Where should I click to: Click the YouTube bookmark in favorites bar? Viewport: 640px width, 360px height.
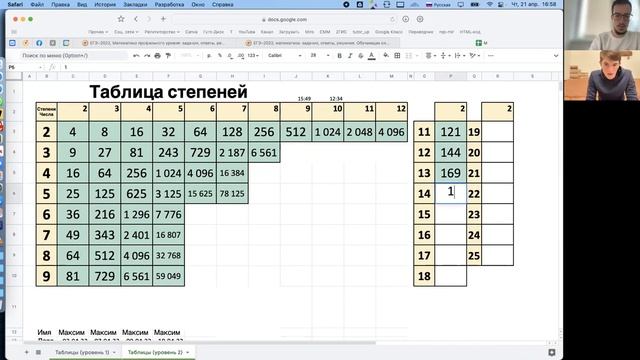pyautogui.click(x=247, y=31)
